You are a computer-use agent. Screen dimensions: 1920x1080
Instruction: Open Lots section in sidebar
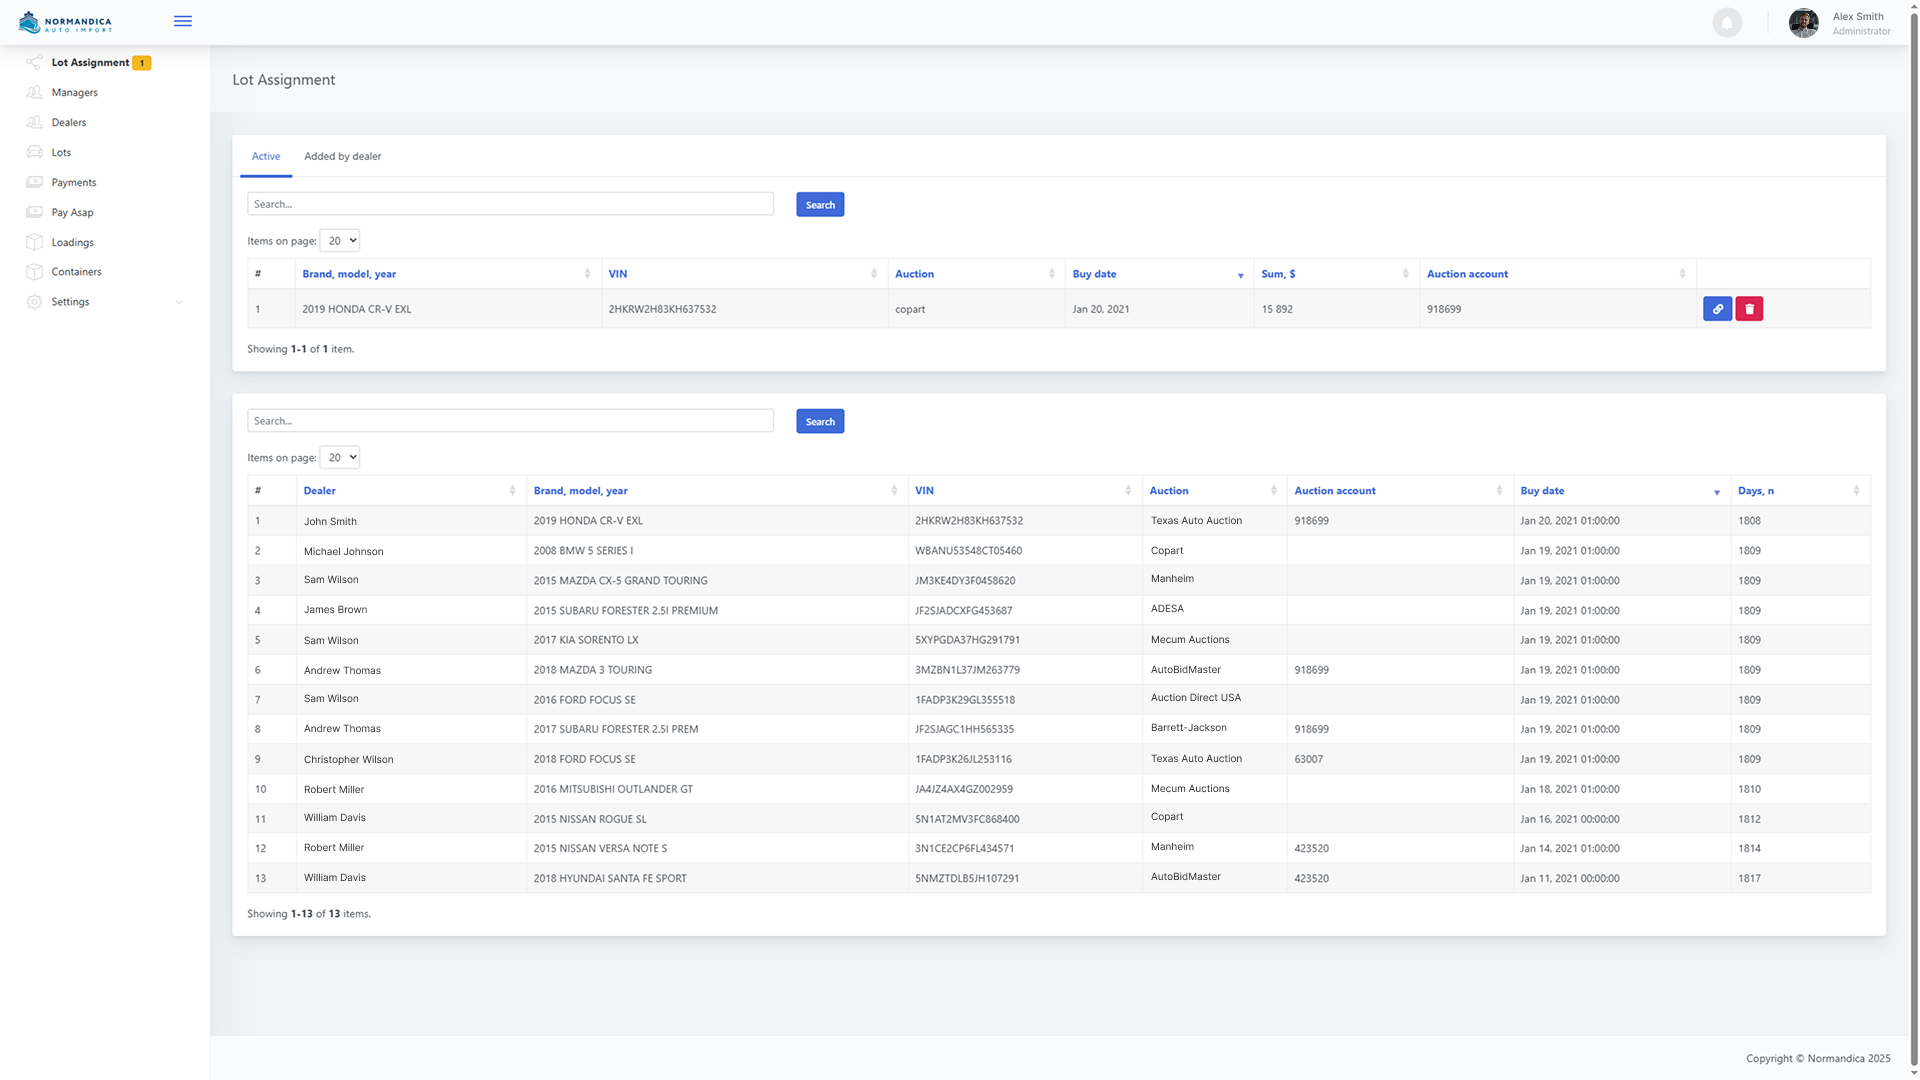point(61,152)
